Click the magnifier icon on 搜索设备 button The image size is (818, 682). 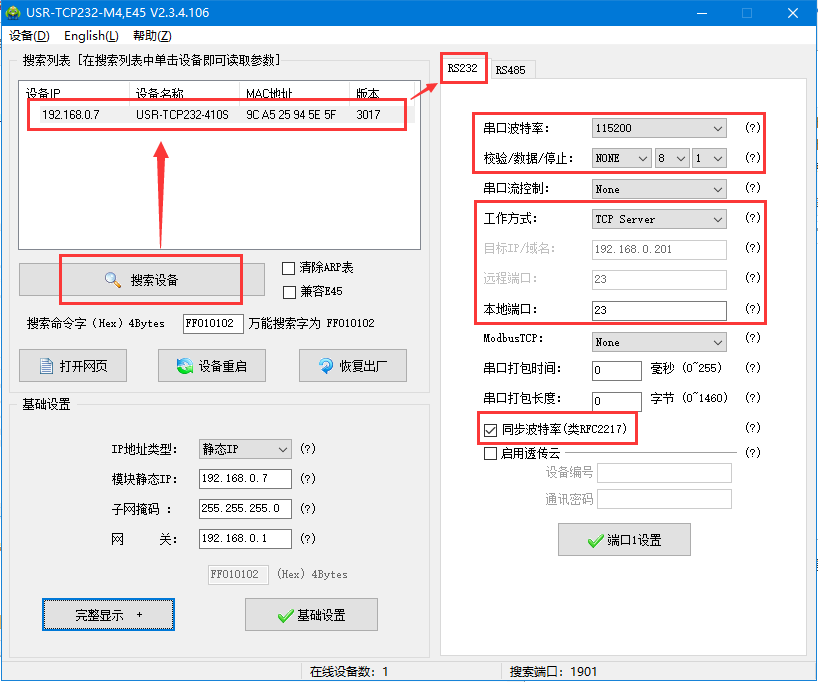113,280
